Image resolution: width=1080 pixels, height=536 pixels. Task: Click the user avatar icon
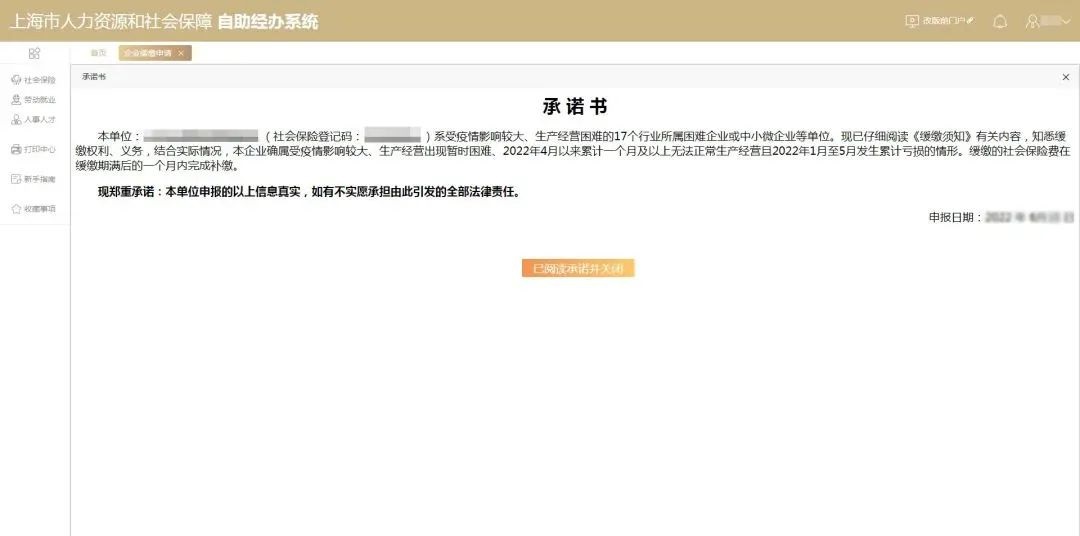[x=1033, y=21]
